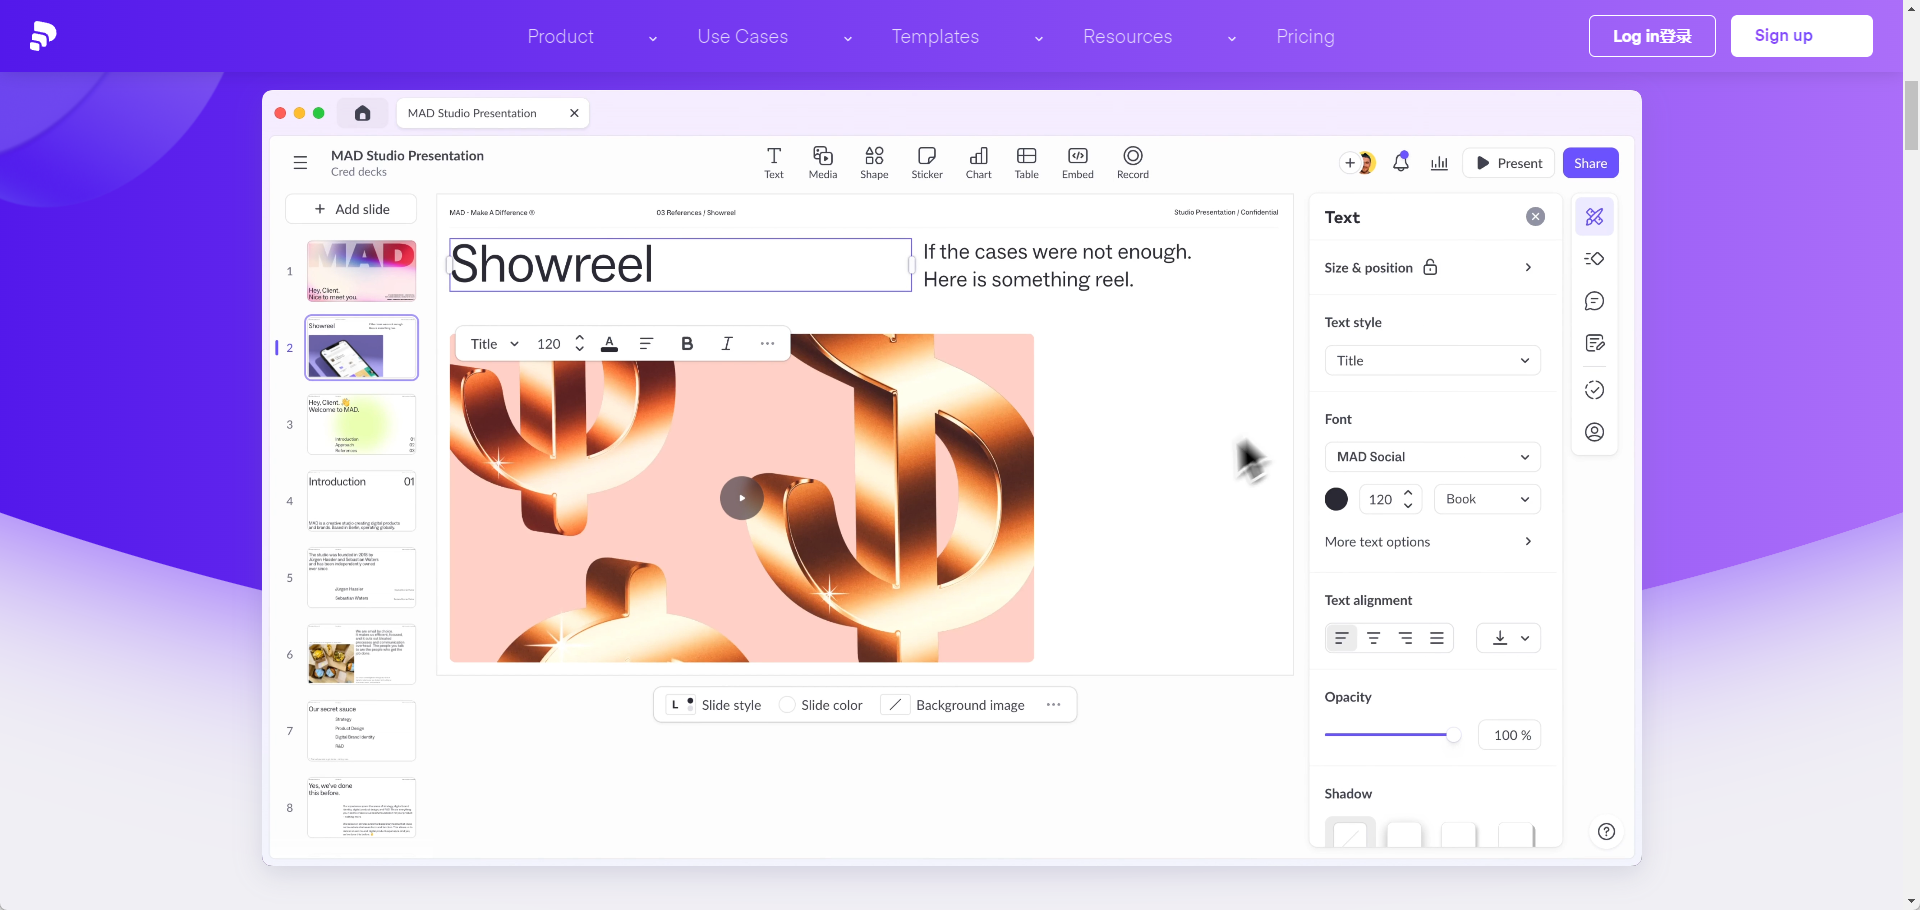The width and height of the screenshot is (1920, 910).
Task: Select the no-shadow option
Action: [x=1350, y=834]
